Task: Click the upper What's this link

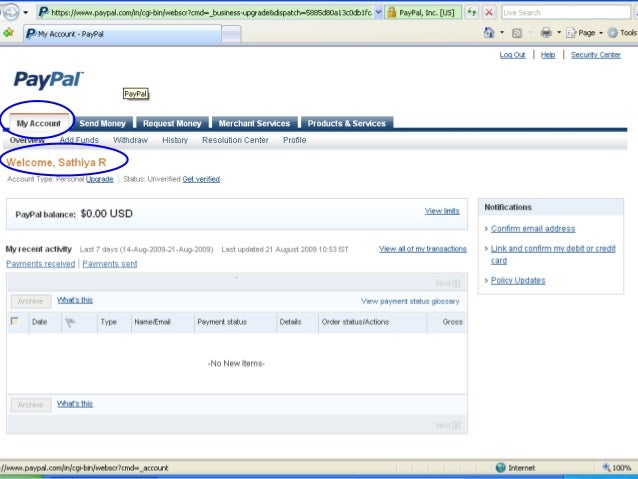Action: click(75, 300)
